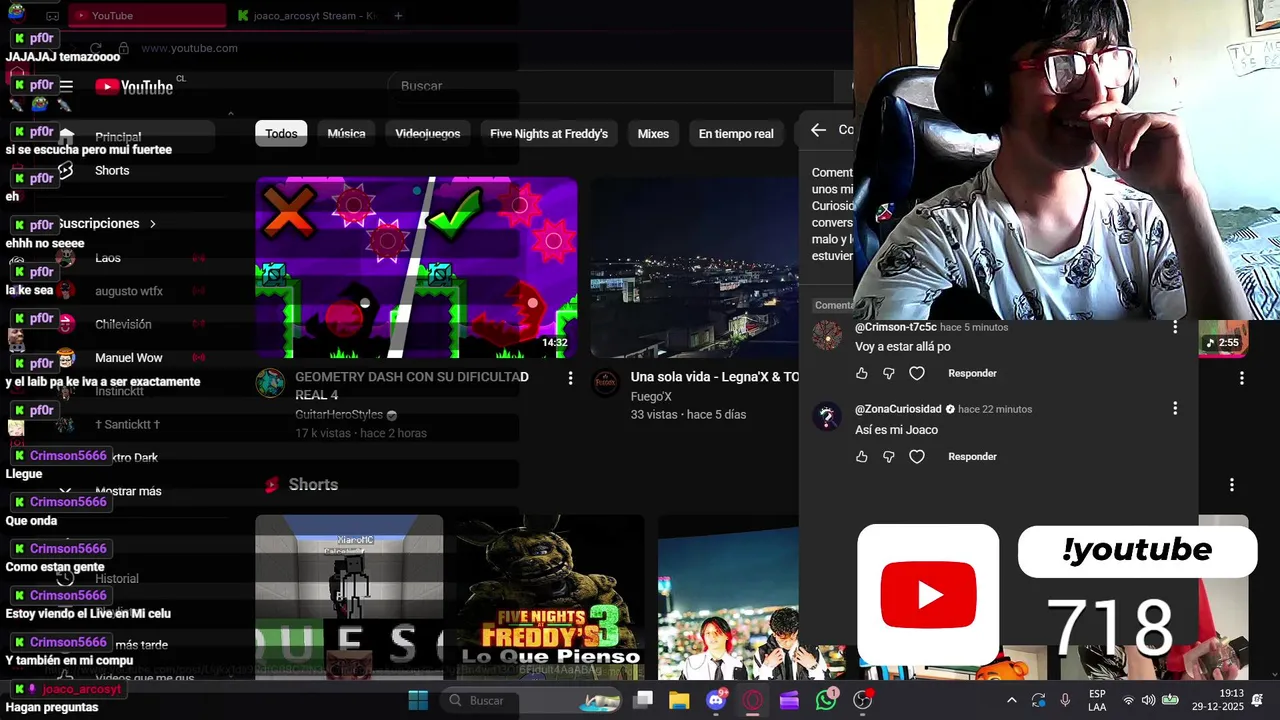Image resolution: width=1280 pixels, height=720 pixels.
Task: Open the notification bell in the tray
Action: pos(1258,700)
